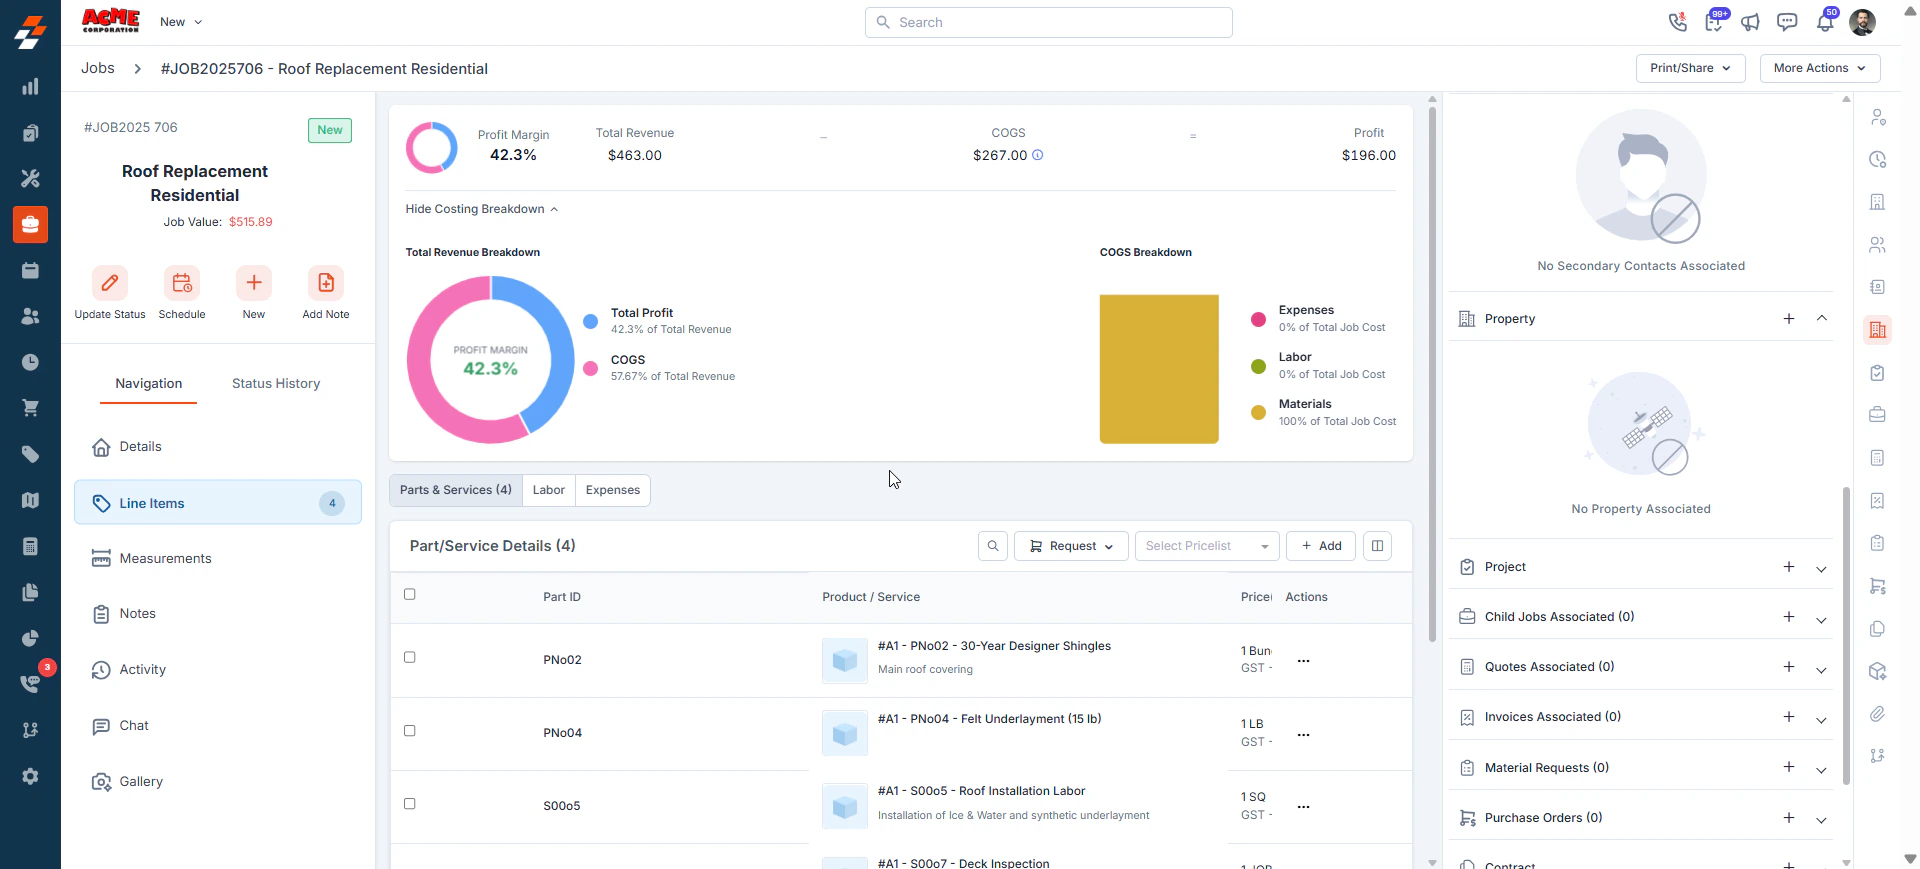Open the price tag icon in sidebar
The width and height of the screenshot is (1920, 869).
30,454
